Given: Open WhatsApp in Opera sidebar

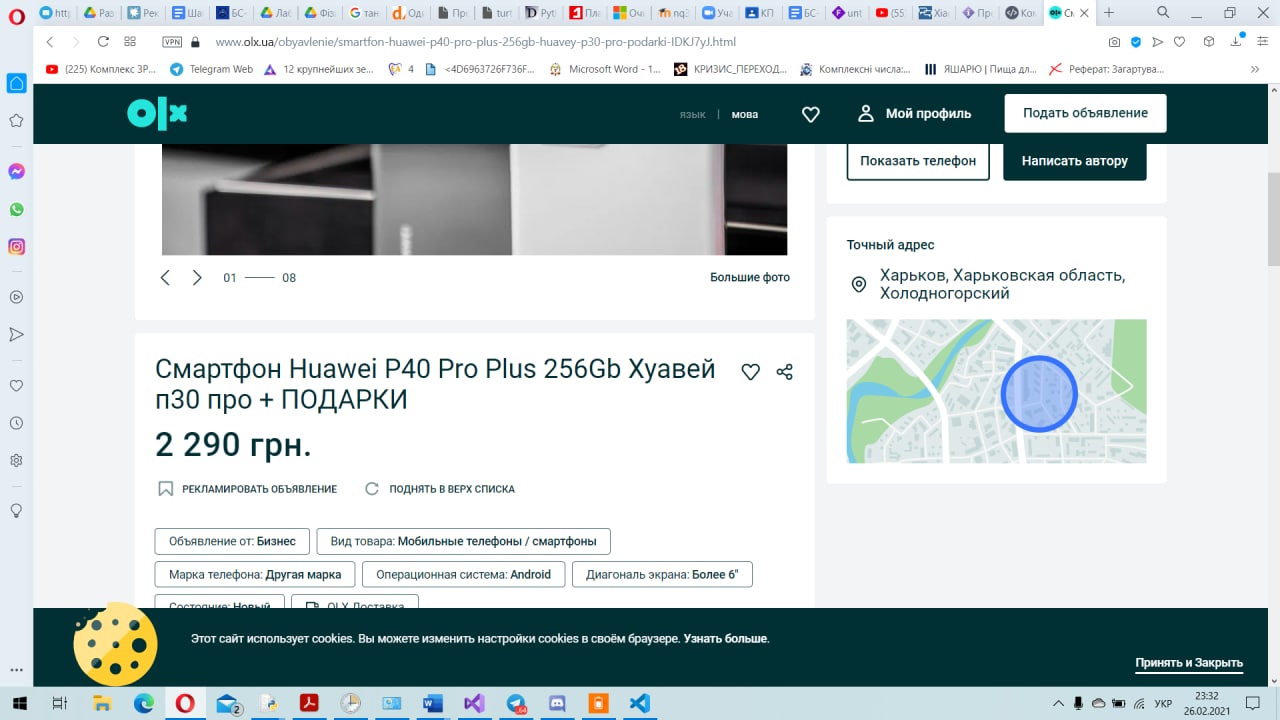Looking at the screenshot, I should pos(16,210).
